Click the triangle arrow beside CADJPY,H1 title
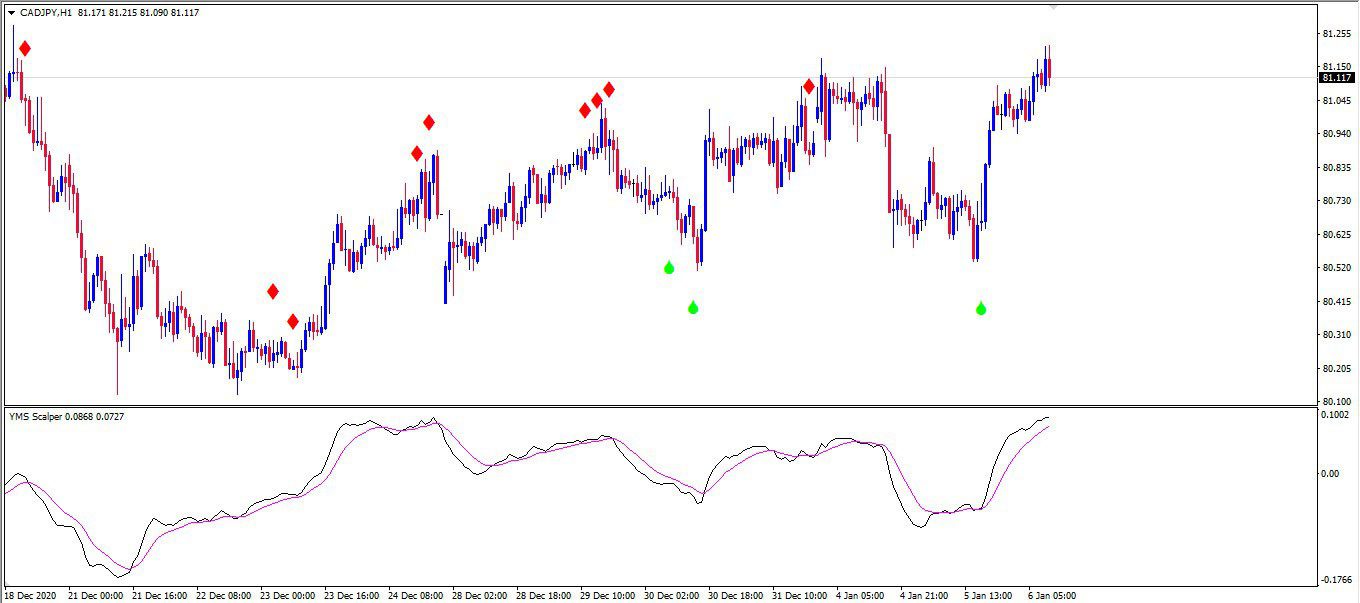 coord(11,13)
